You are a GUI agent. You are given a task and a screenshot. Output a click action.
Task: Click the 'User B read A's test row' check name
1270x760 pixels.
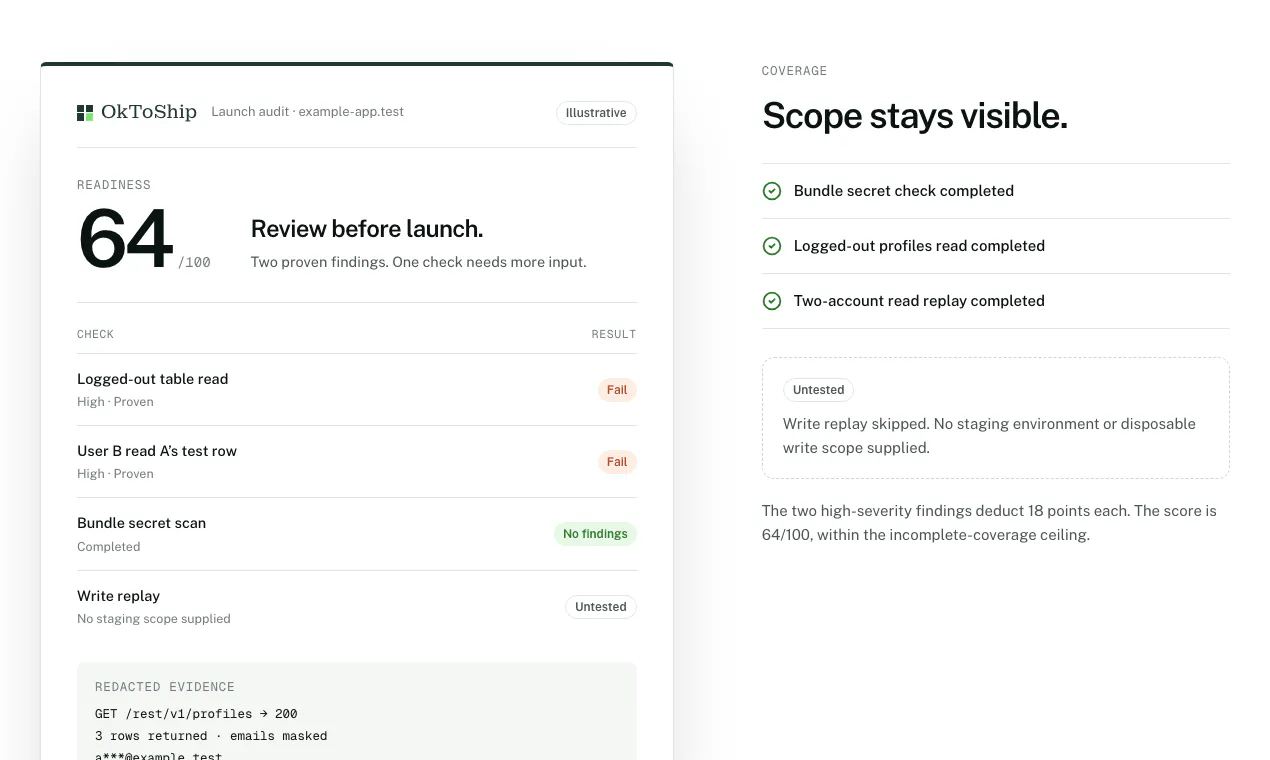[x=157, y=451]
